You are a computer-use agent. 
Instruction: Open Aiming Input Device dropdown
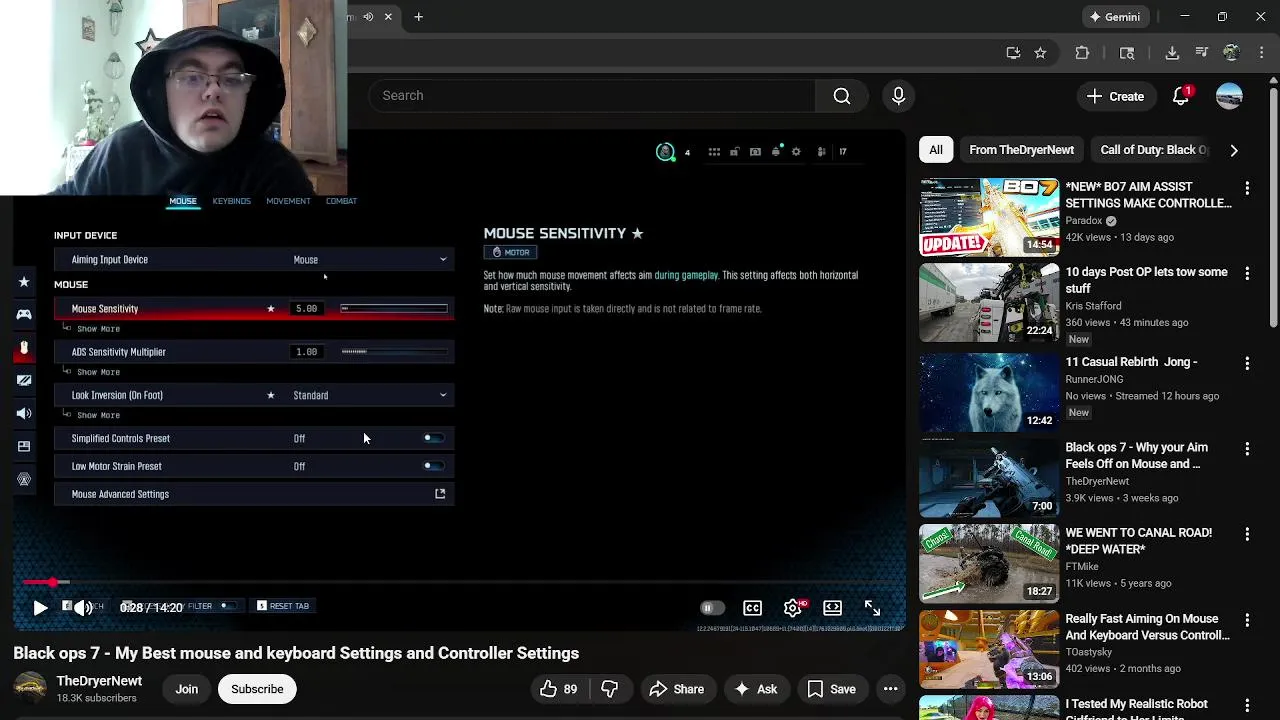254,260
